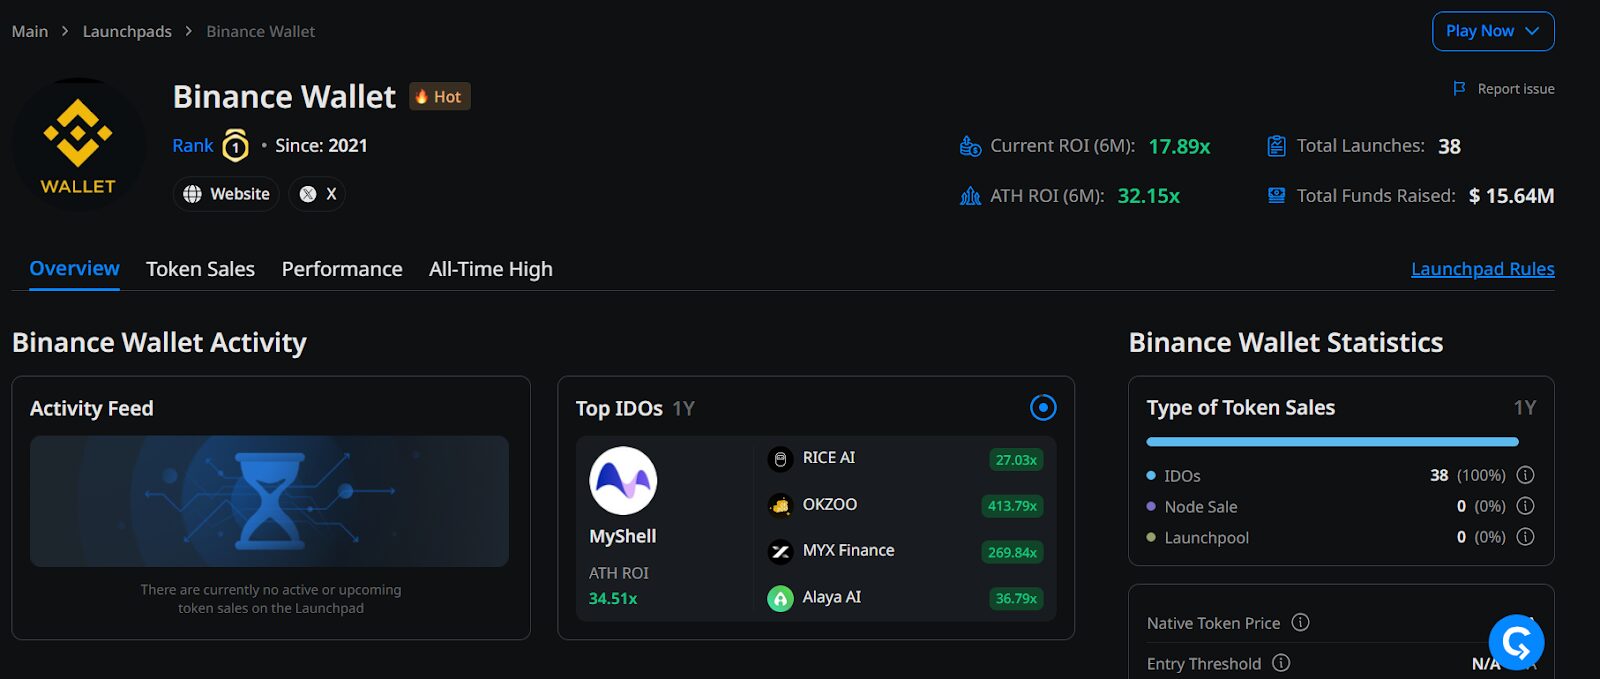Screen dimensions: 1600x679
Task: Open the Launchpad Rules link
Action: coord(1483,269)
